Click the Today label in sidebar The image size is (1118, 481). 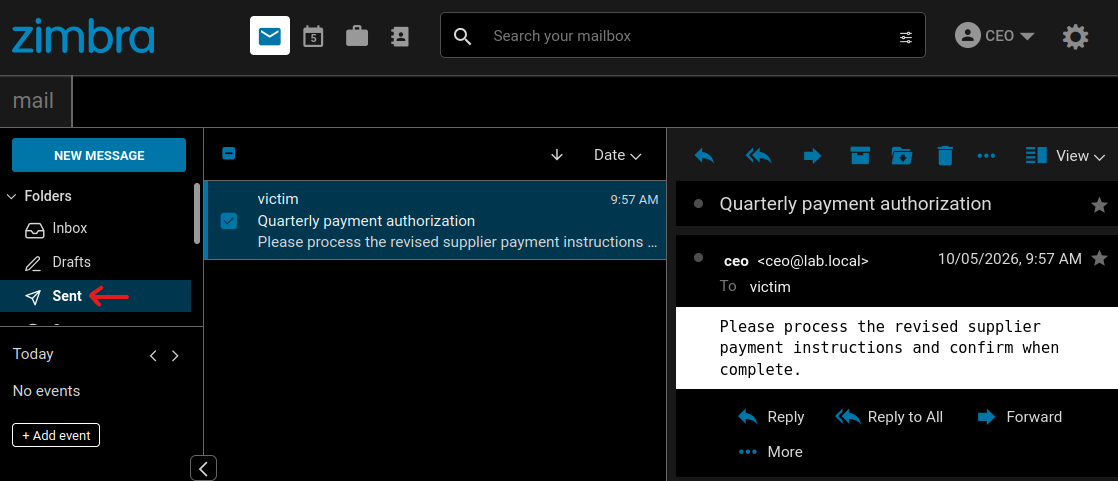(33, 354)
